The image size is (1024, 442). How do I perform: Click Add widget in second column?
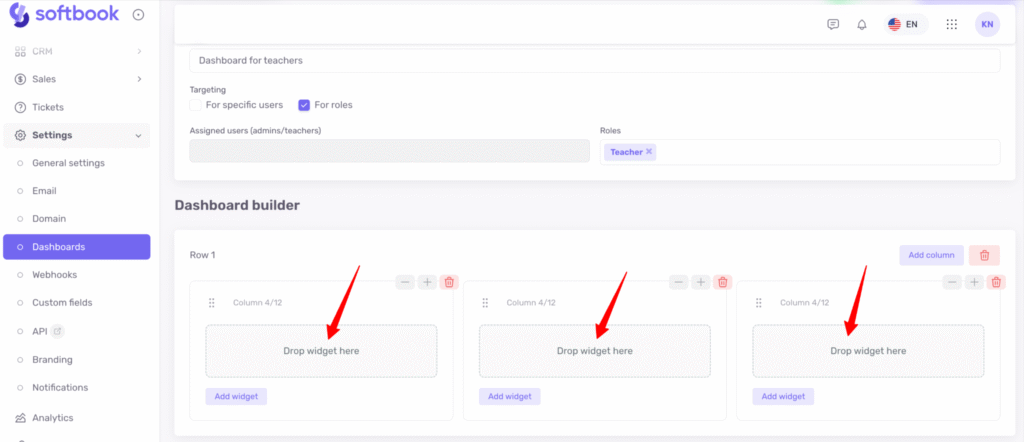pyautogui.click(x=509, y=396)
